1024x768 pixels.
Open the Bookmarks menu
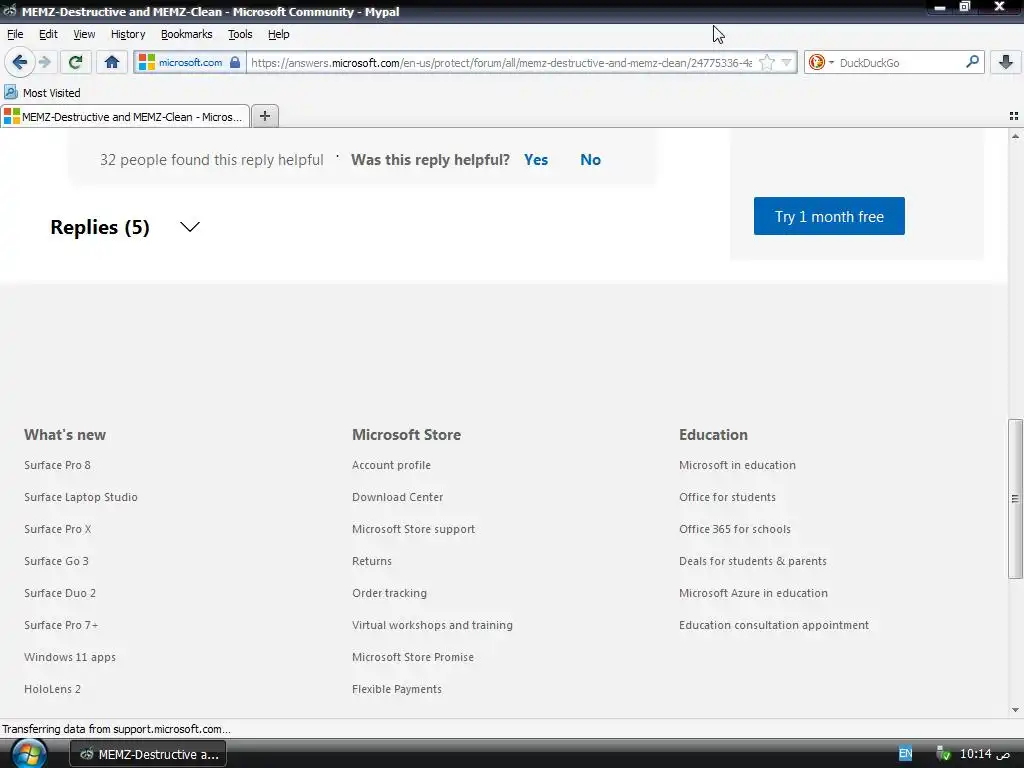pyautogui.click(x=186, y=34)
